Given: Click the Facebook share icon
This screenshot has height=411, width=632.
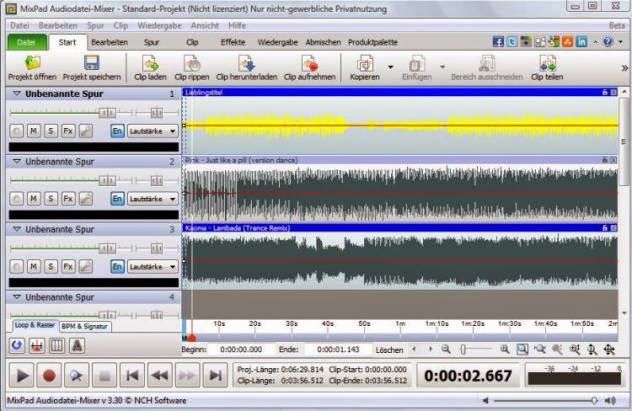Looking at the screenshot, I should (498, 42).
